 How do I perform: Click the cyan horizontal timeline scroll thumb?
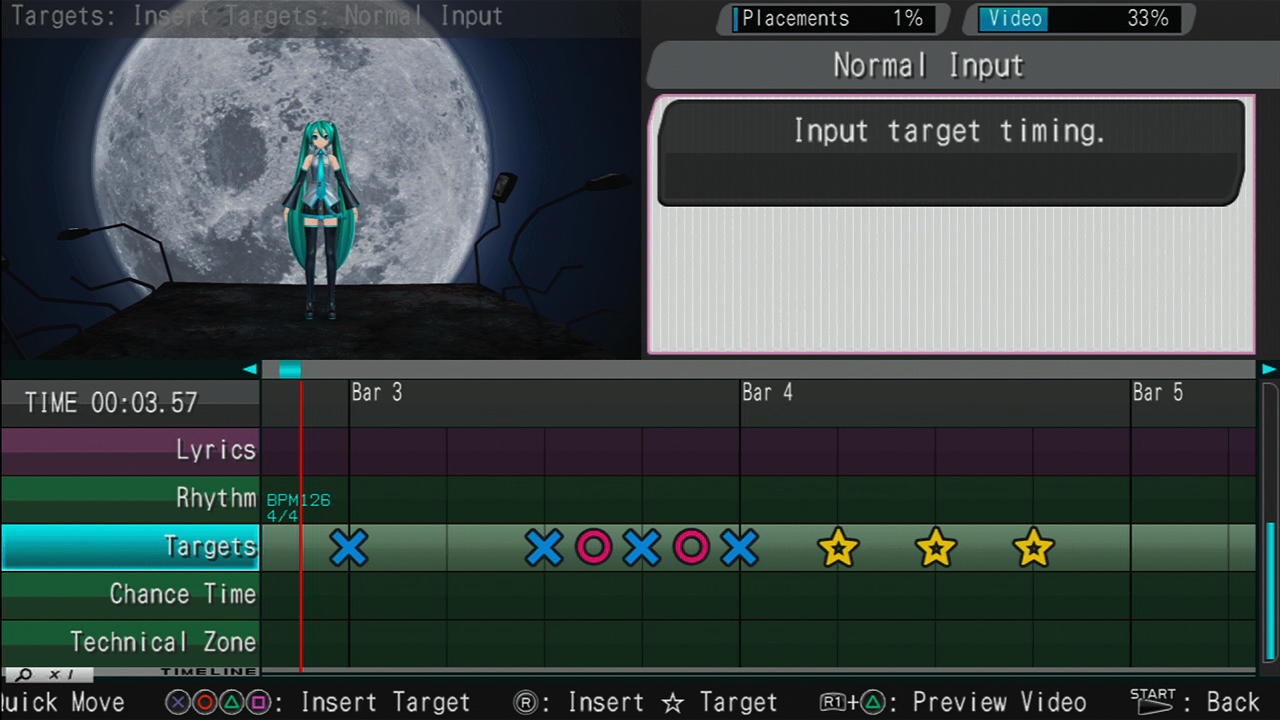click(x=290, y=370)
